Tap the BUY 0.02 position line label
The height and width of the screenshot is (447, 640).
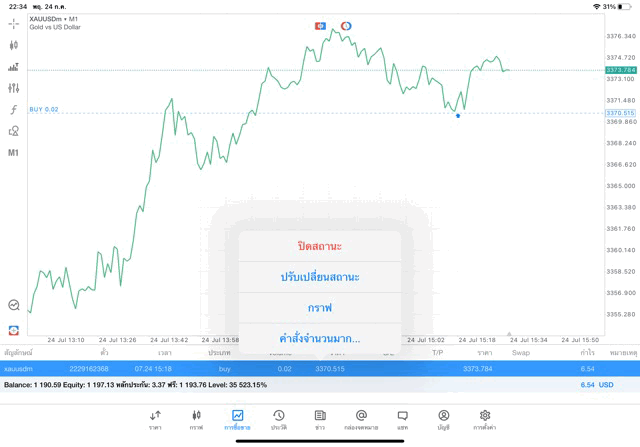pyautogui.click(x=44, y=110)
